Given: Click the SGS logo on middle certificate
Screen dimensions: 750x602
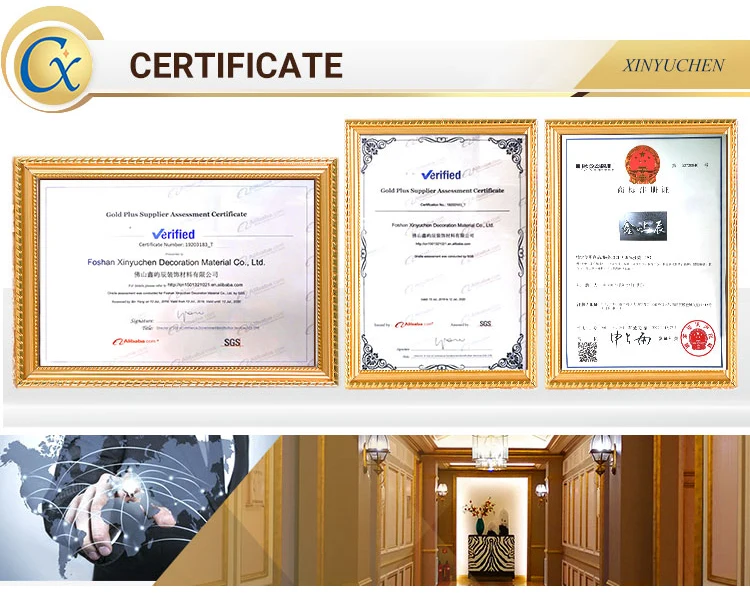Looking at the screenshot, I should (x=485, y=324).
